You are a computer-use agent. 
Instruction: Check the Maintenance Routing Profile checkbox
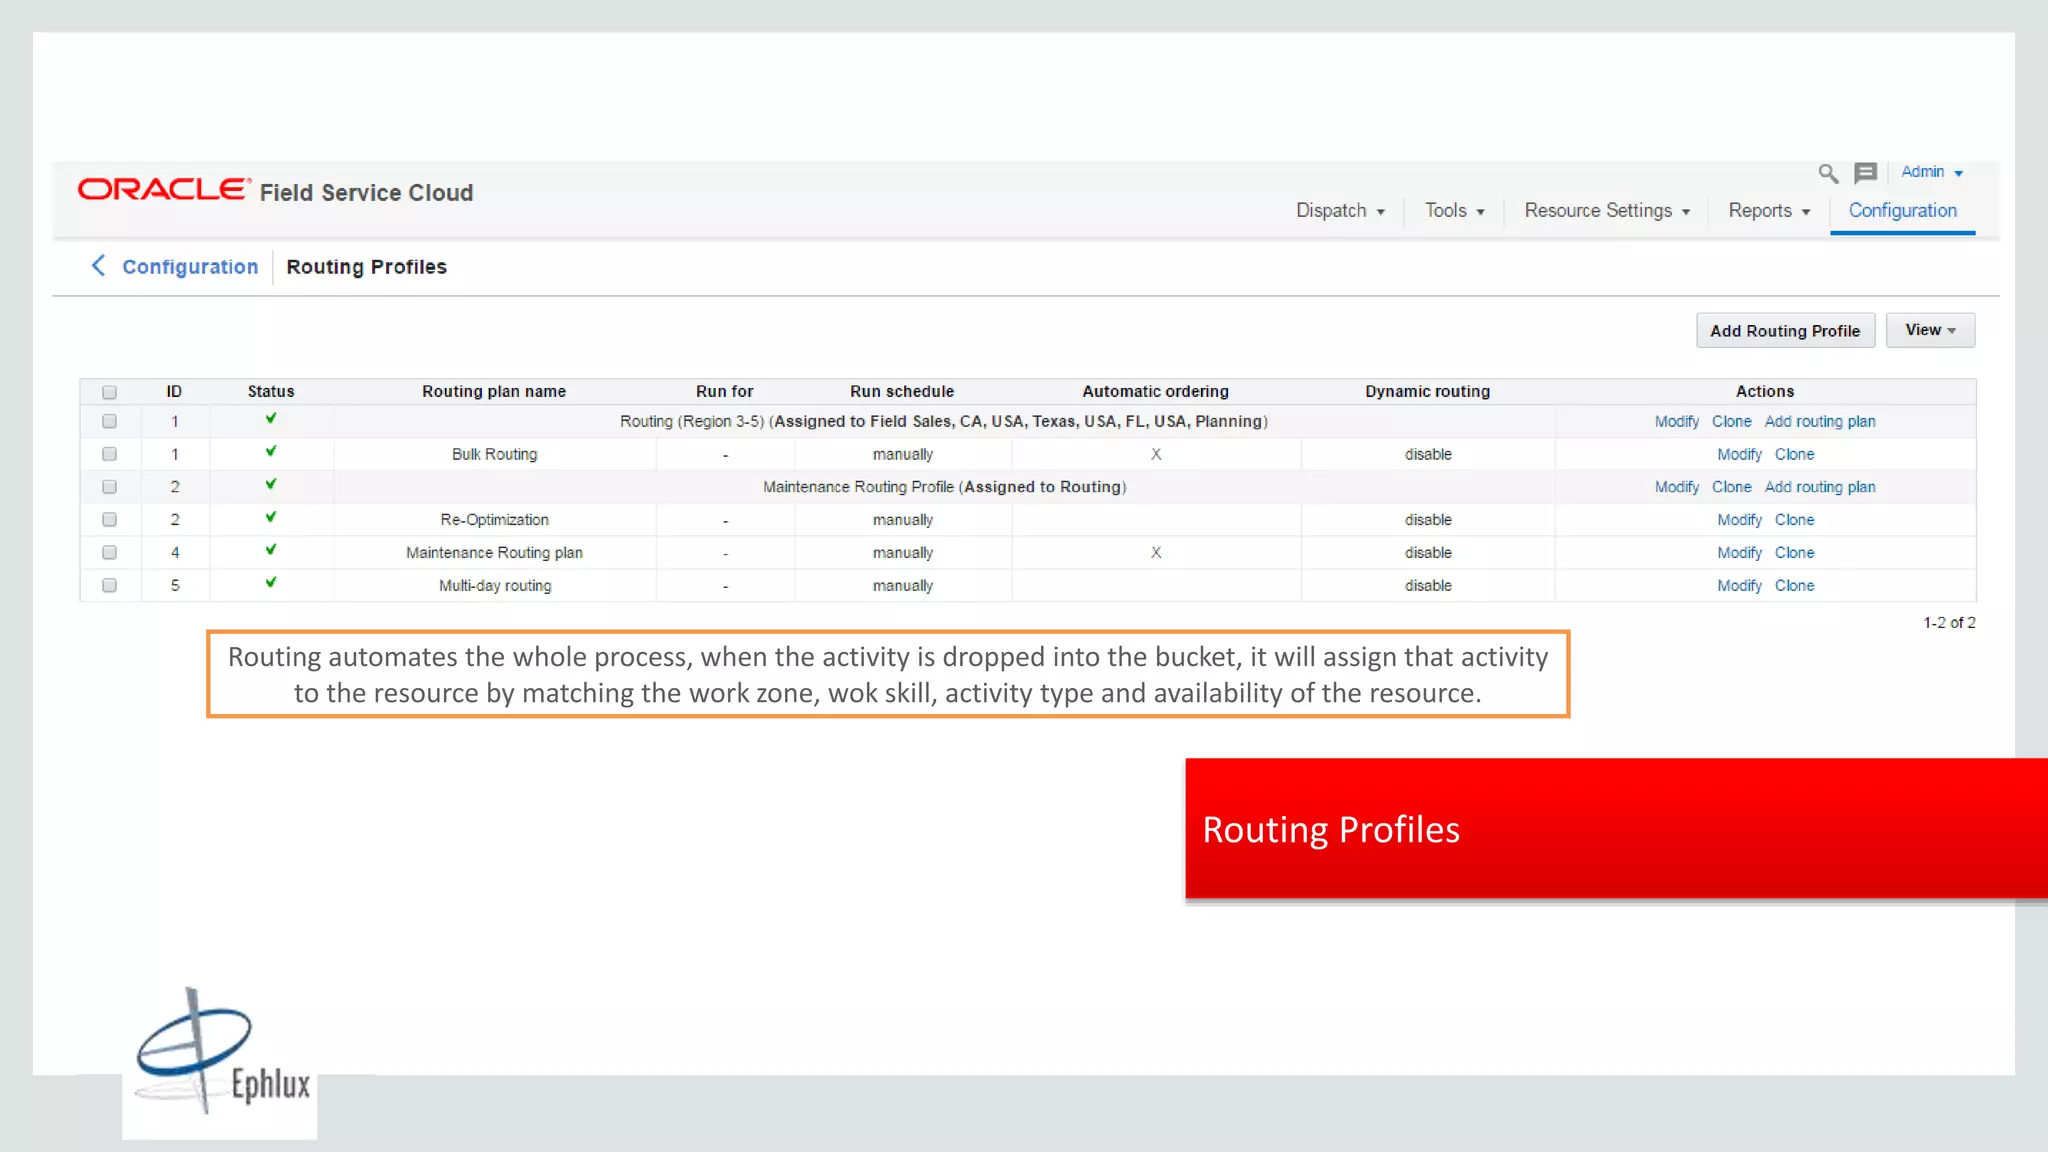click(x=109, y=487)
